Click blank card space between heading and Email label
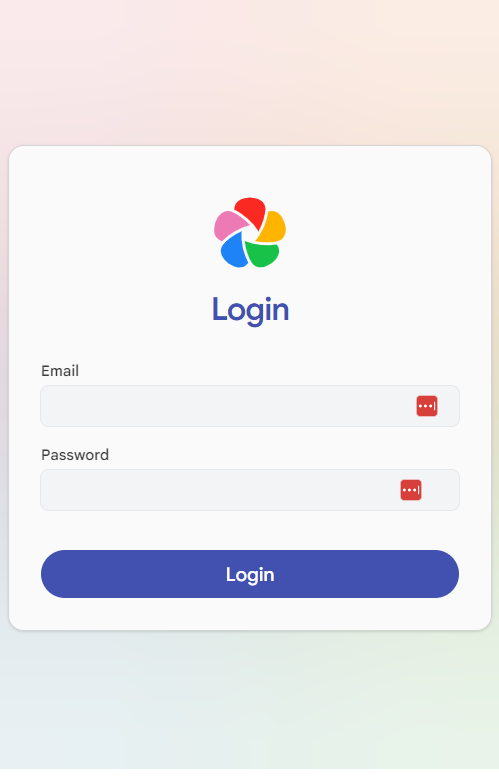 click(250, 345)
